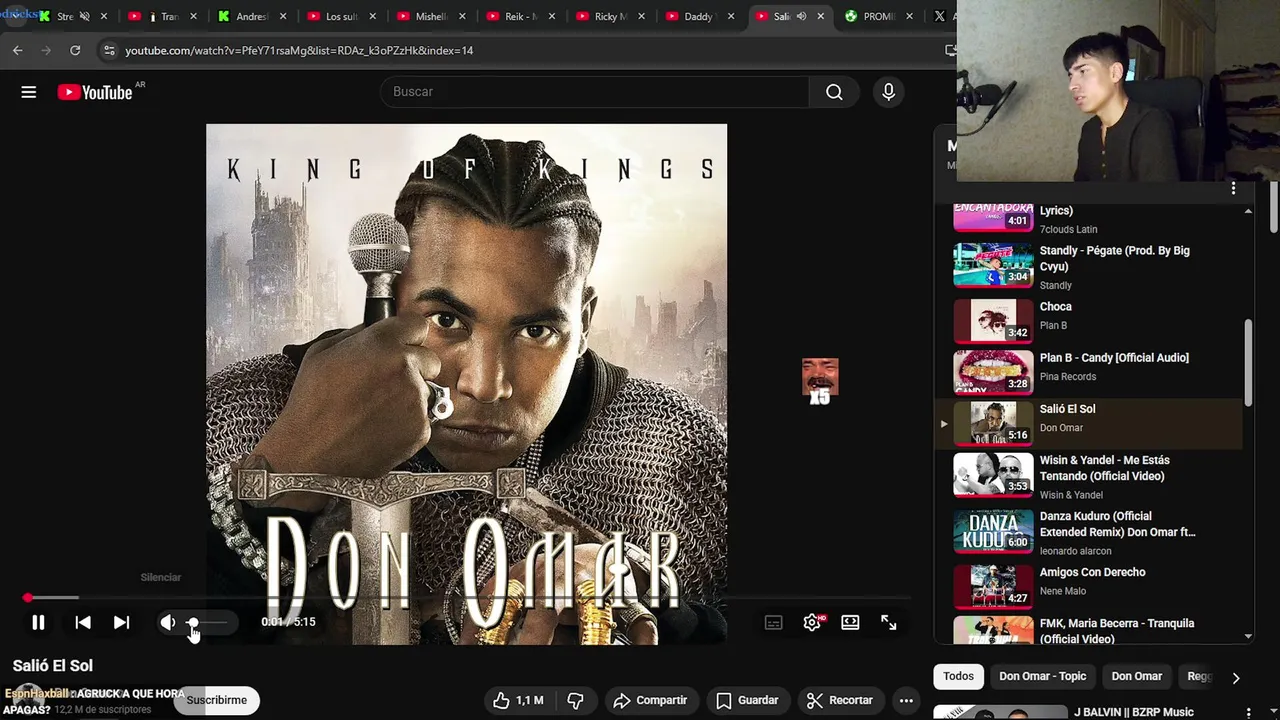Click the search magnifier button
This screenshot has width=1280, height=720.
(834, 92)
